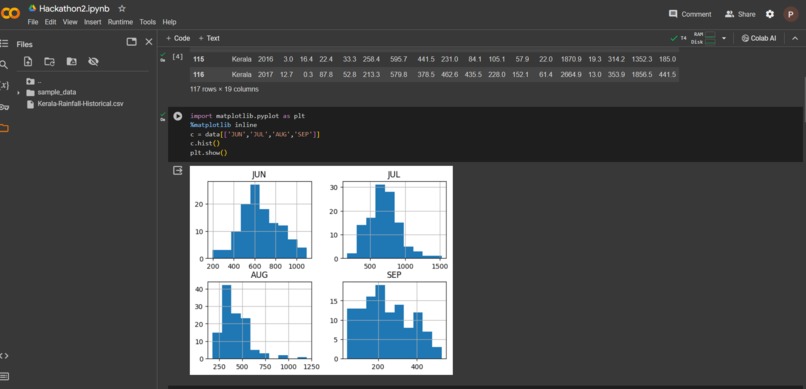Screen dimensions: 806x389
Task: Share the notebook
Action: (740, 14)
